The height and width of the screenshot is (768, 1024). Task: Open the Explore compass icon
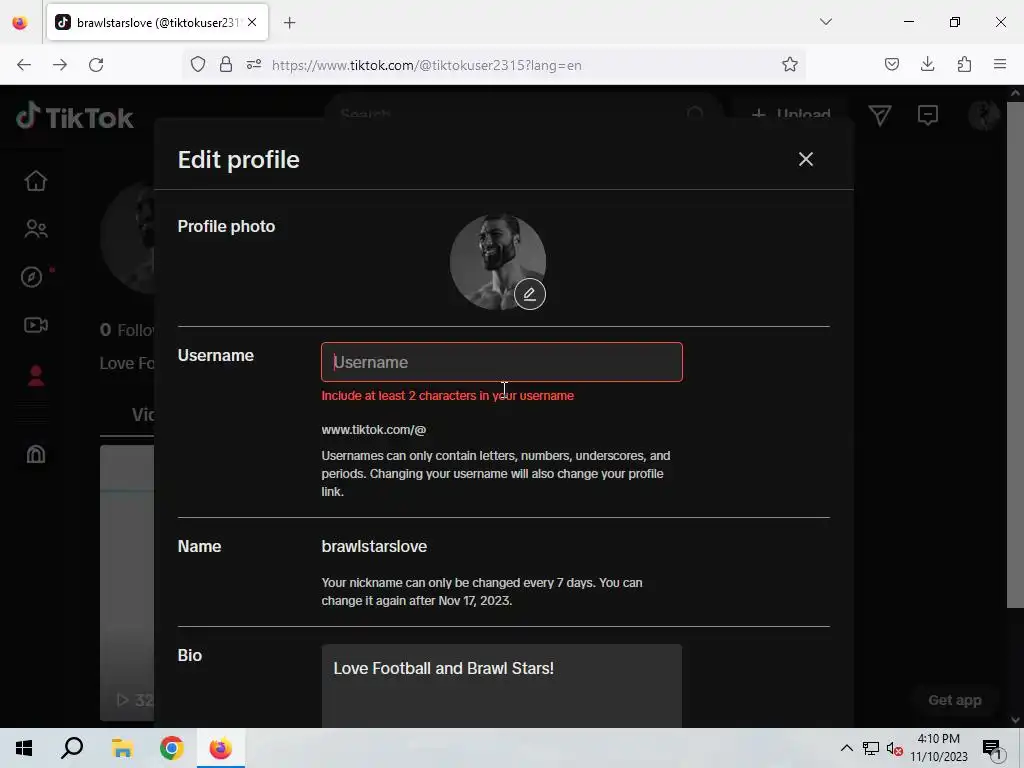click(31, 277)
